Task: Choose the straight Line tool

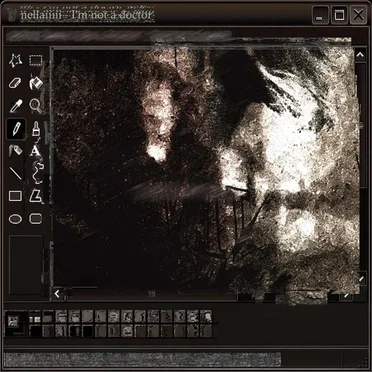Action: tap(15, 173)
